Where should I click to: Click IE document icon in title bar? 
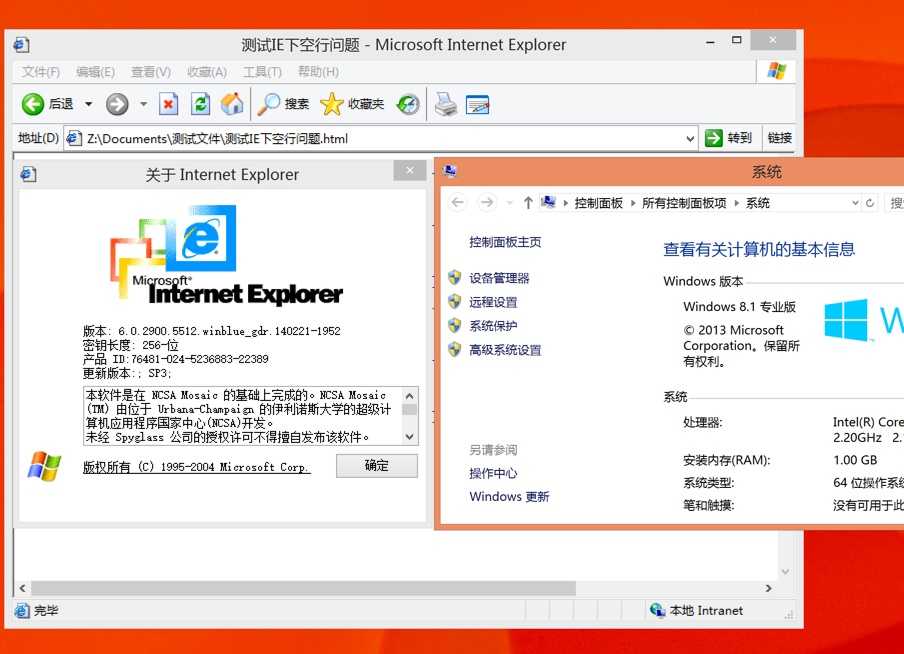point(21,45)
